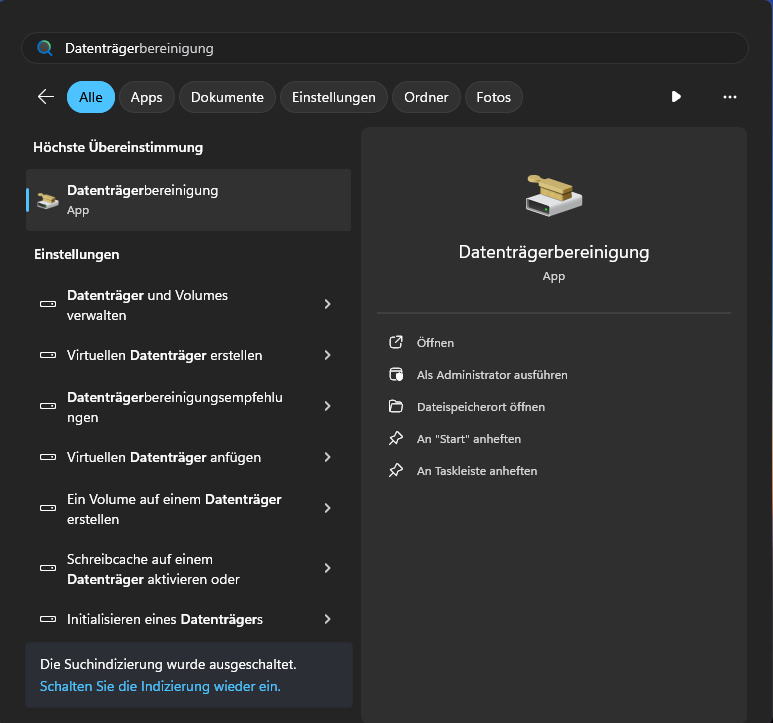773x723 pixels.
Task: Click the play arrow to show more filters
Action: point(676,97)
